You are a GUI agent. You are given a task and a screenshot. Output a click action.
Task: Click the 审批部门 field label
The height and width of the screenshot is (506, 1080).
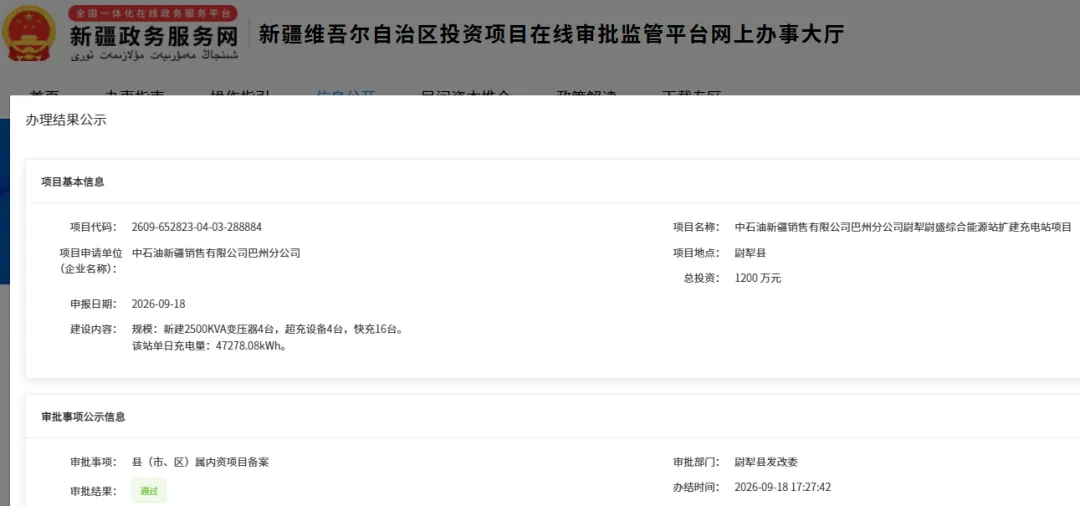point(696,462)
